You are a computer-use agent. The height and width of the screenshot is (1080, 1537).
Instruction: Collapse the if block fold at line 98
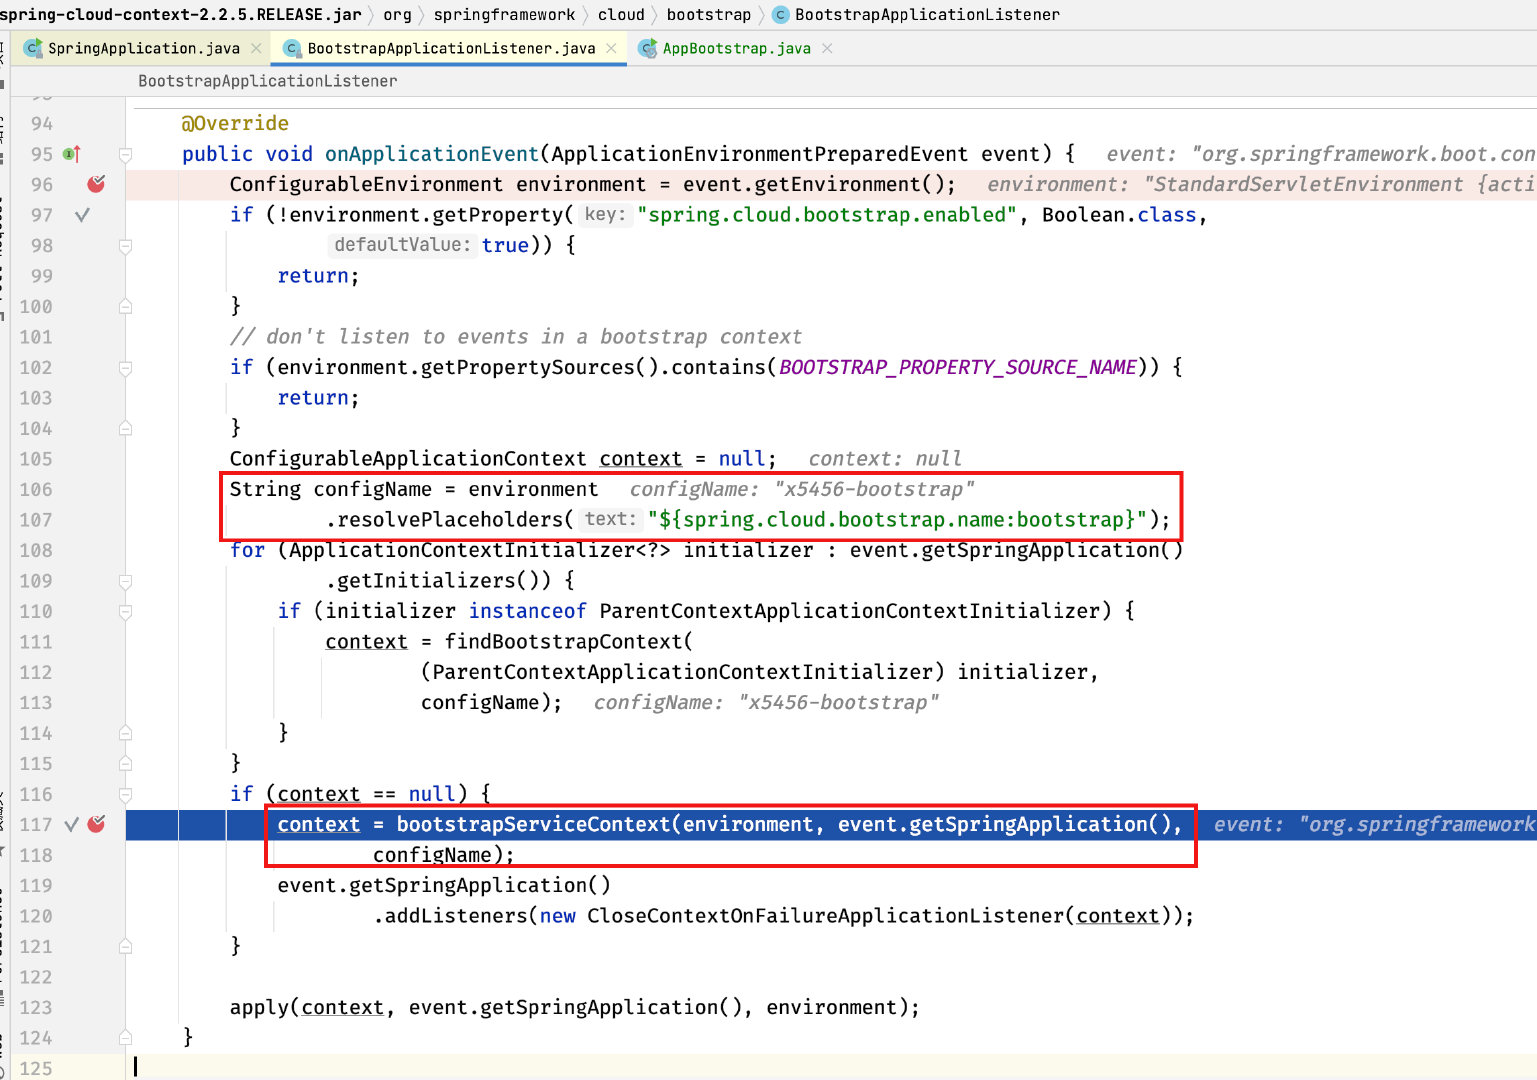pyautogui.click(x=125, y=245)
